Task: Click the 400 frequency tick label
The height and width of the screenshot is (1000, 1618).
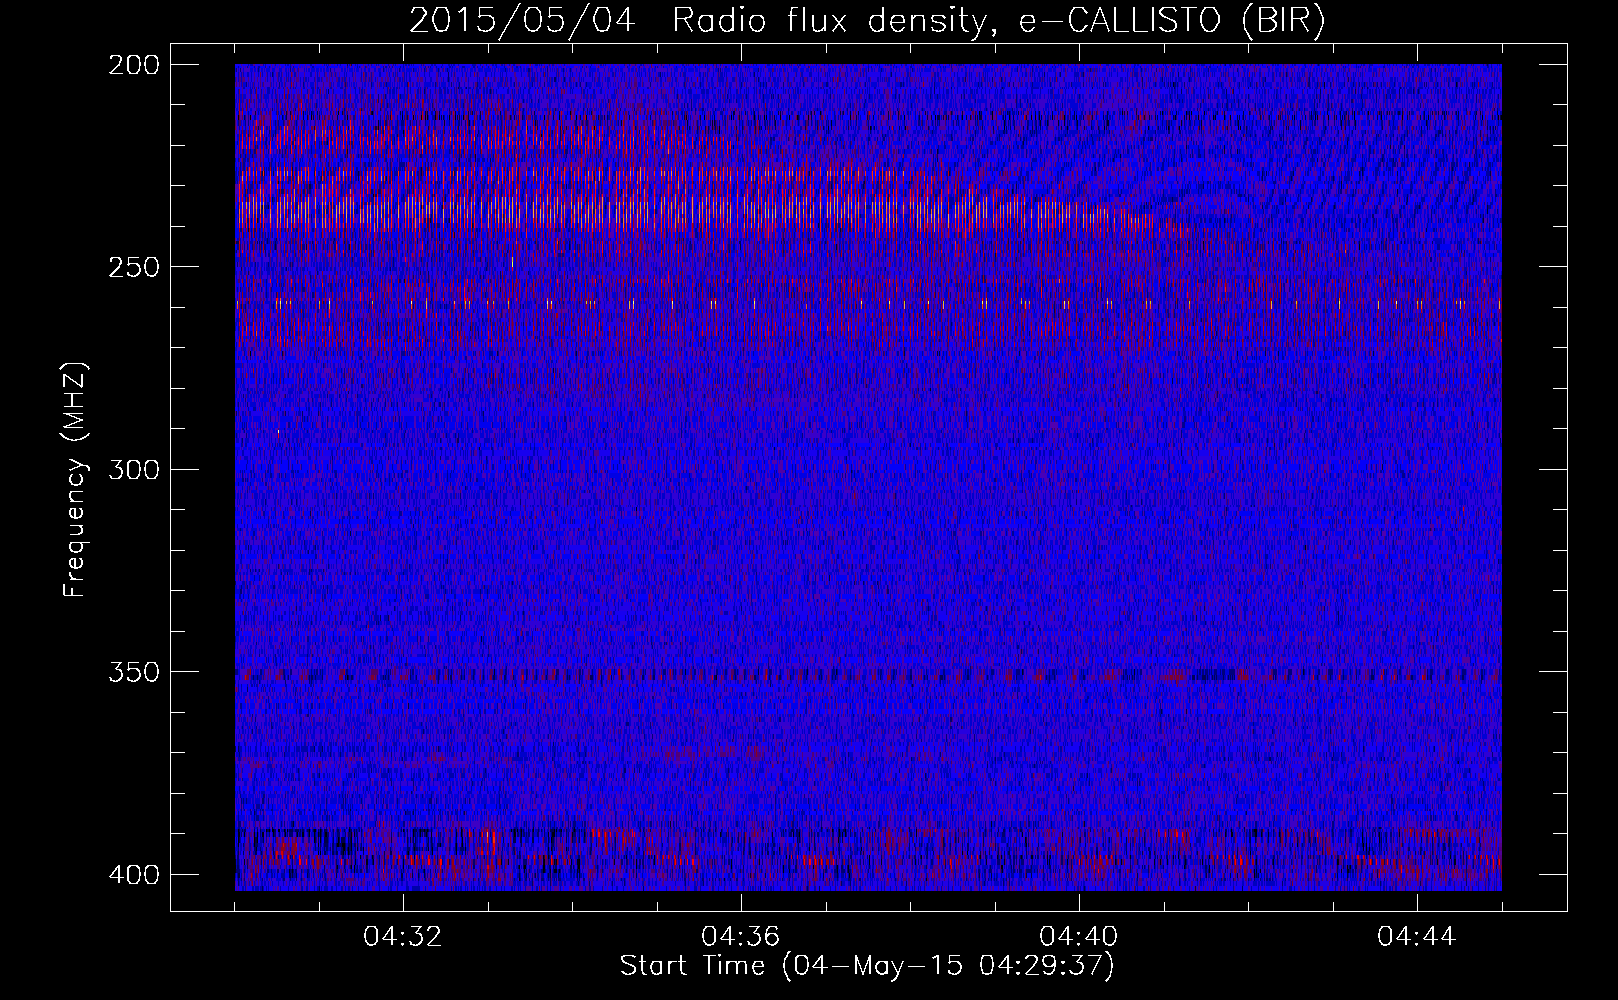Action: coord(133,875)
